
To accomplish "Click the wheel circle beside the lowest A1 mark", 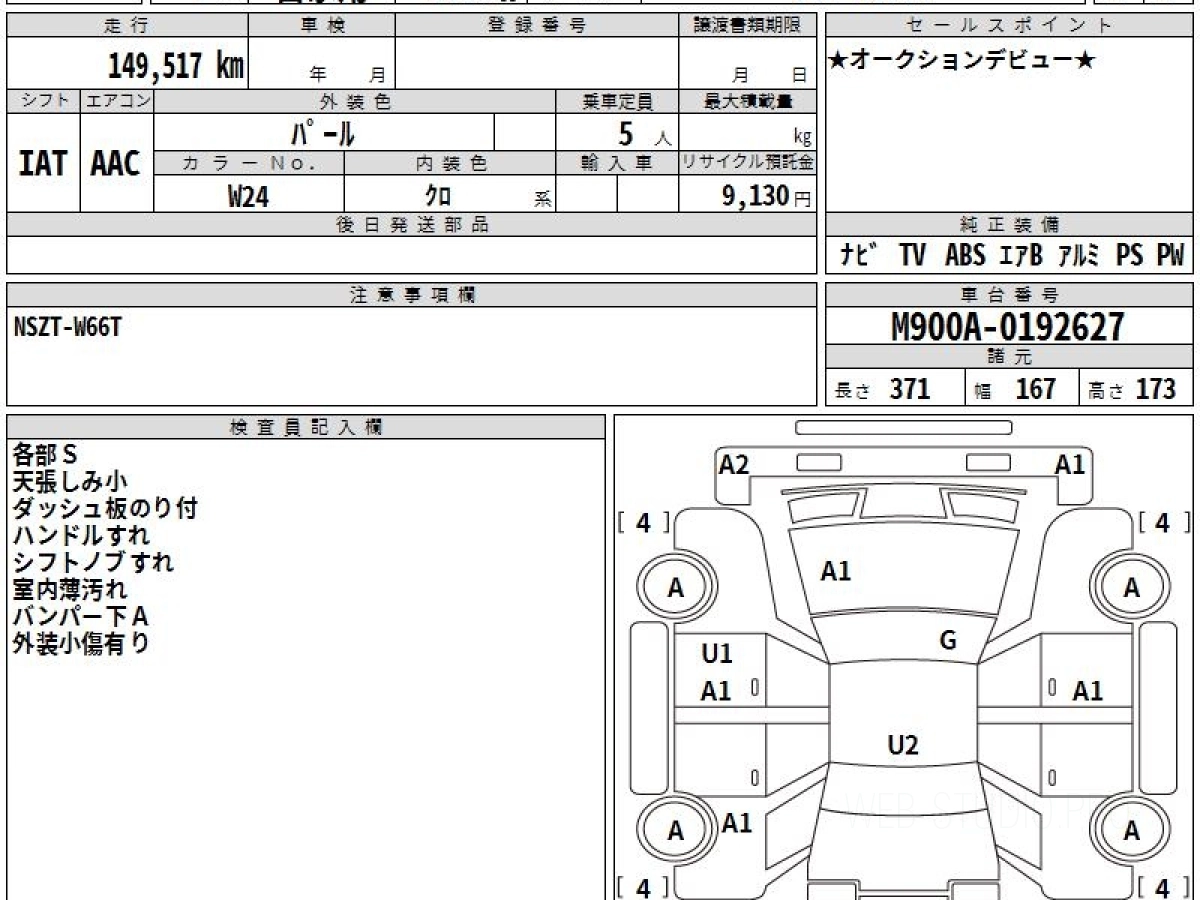I will point(676,831).
